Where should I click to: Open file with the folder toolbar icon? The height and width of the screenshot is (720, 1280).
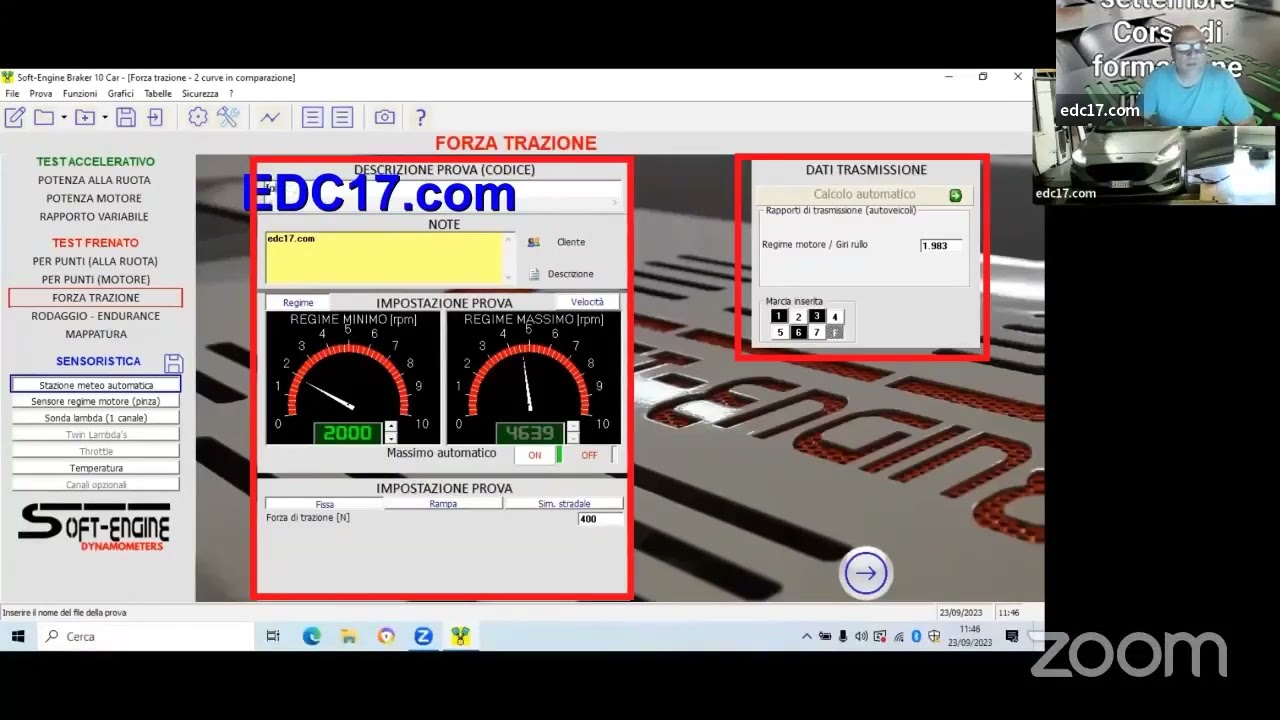[x=44, y=117]
